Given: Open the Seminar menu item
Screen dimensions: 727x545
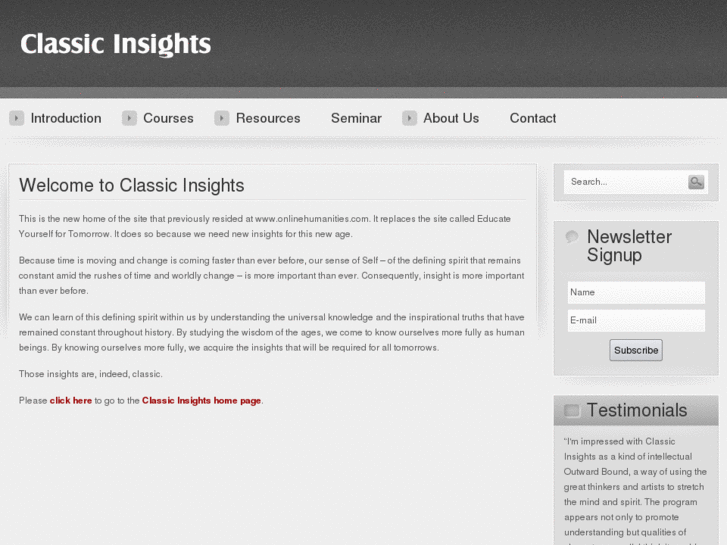Looking at the screenshot, I should (x=356, y=118).
